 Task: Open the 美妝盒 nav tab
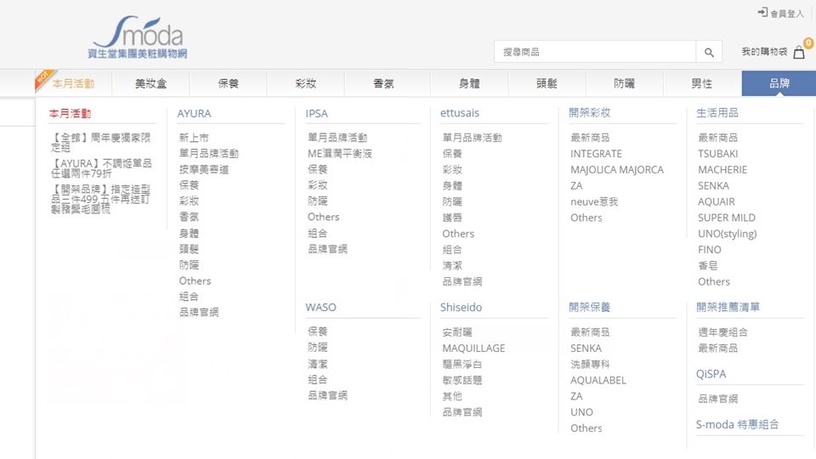click(x=151, y=83)
